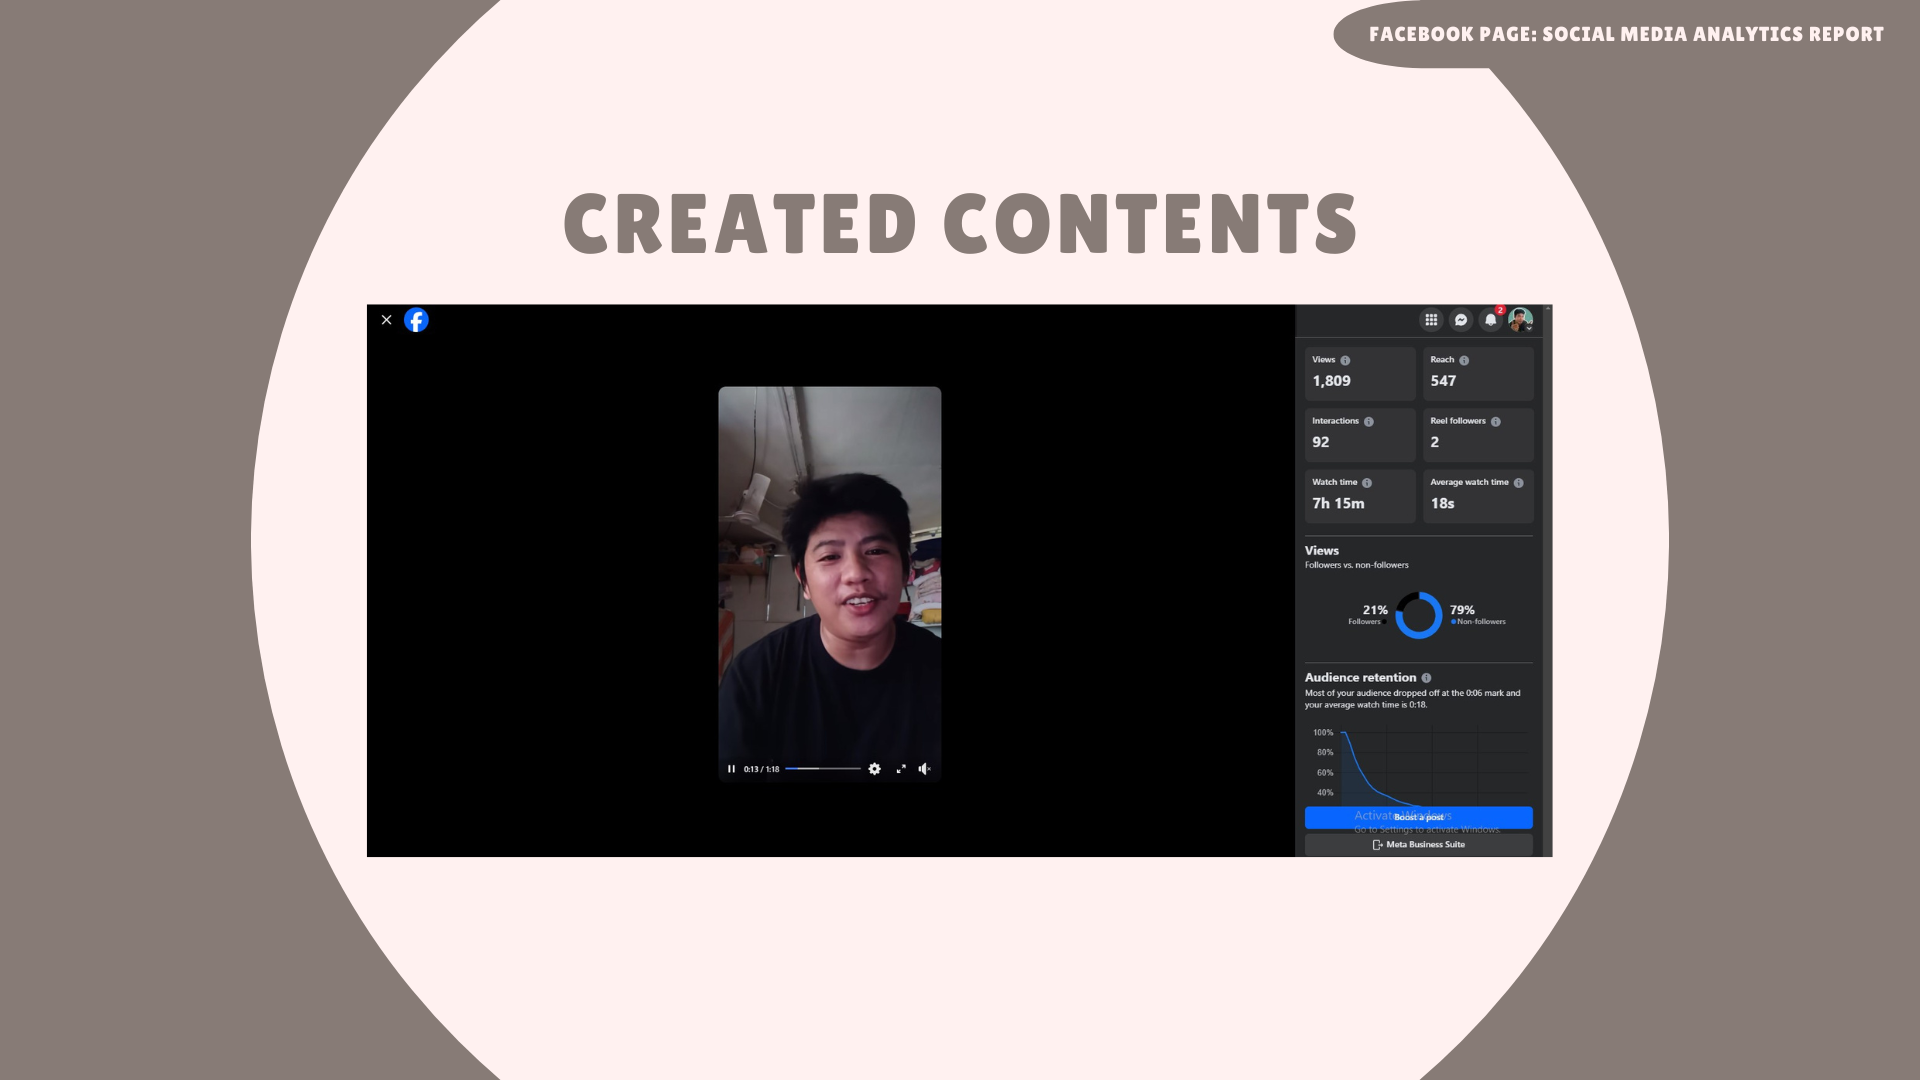Click the fullscreen expand icon
The image size is (1920, 1080).
coord(901,769)
